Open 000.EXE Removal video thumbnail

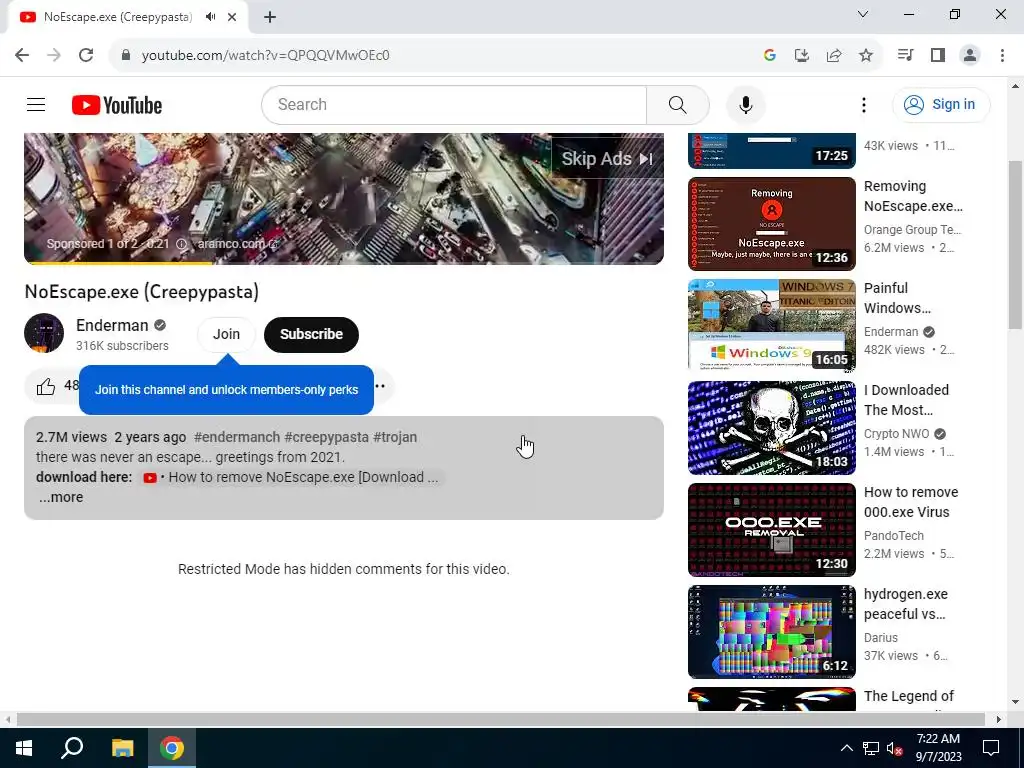click(x=771, y=530)
